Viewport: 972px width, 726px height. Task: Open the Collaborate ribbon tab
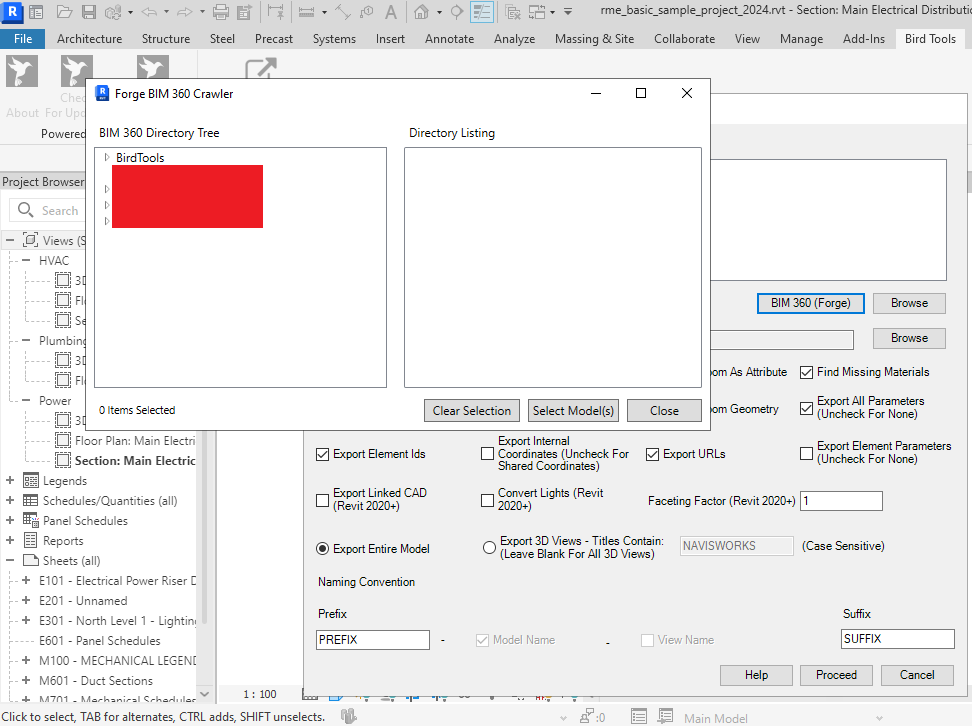point(684,38)
